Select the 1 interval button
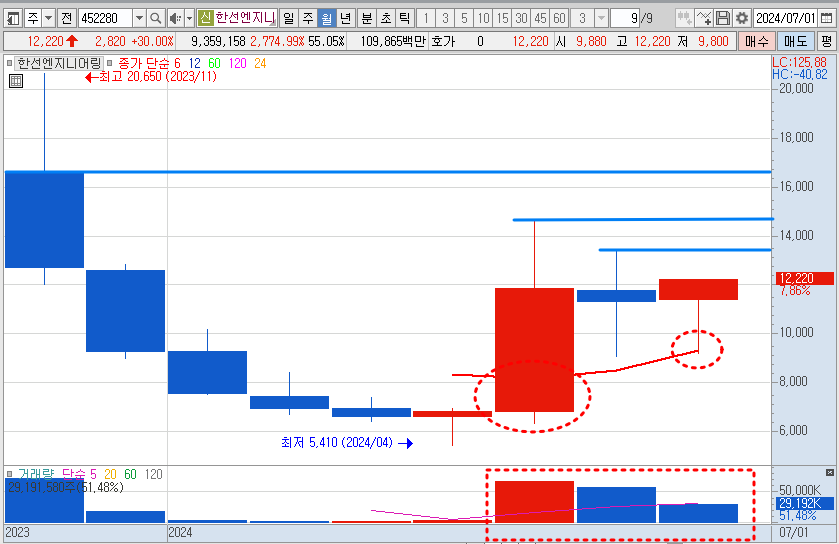The height and width of the screenshot is (544, 839). pyautogui.click(x=426, y=19)
